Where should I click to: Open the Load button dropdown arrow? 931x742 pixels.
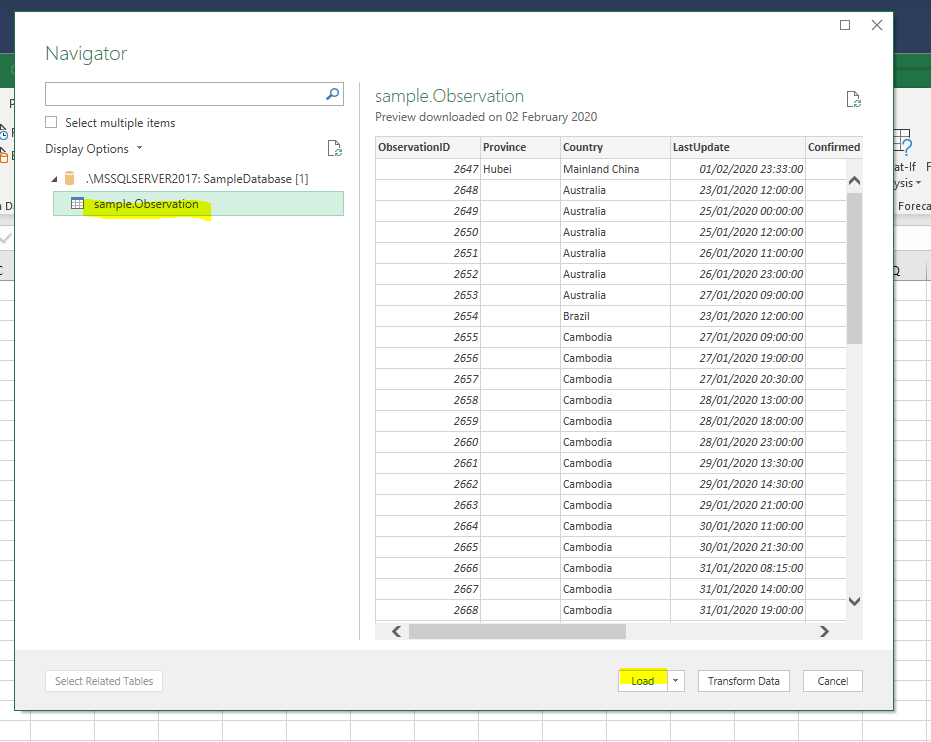point(676,681)
